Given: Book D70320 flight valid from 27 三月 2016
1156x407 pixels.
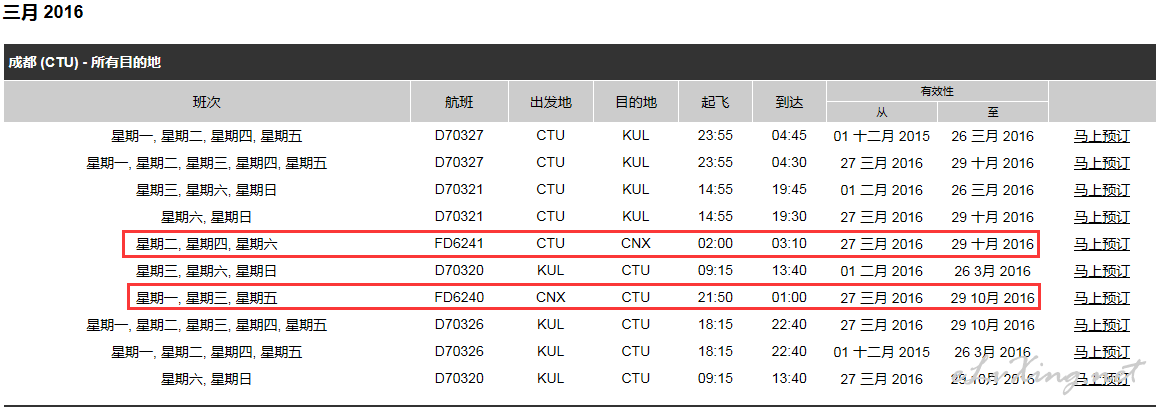Looking at the screenshot, I should click(x=1101, y=379).
